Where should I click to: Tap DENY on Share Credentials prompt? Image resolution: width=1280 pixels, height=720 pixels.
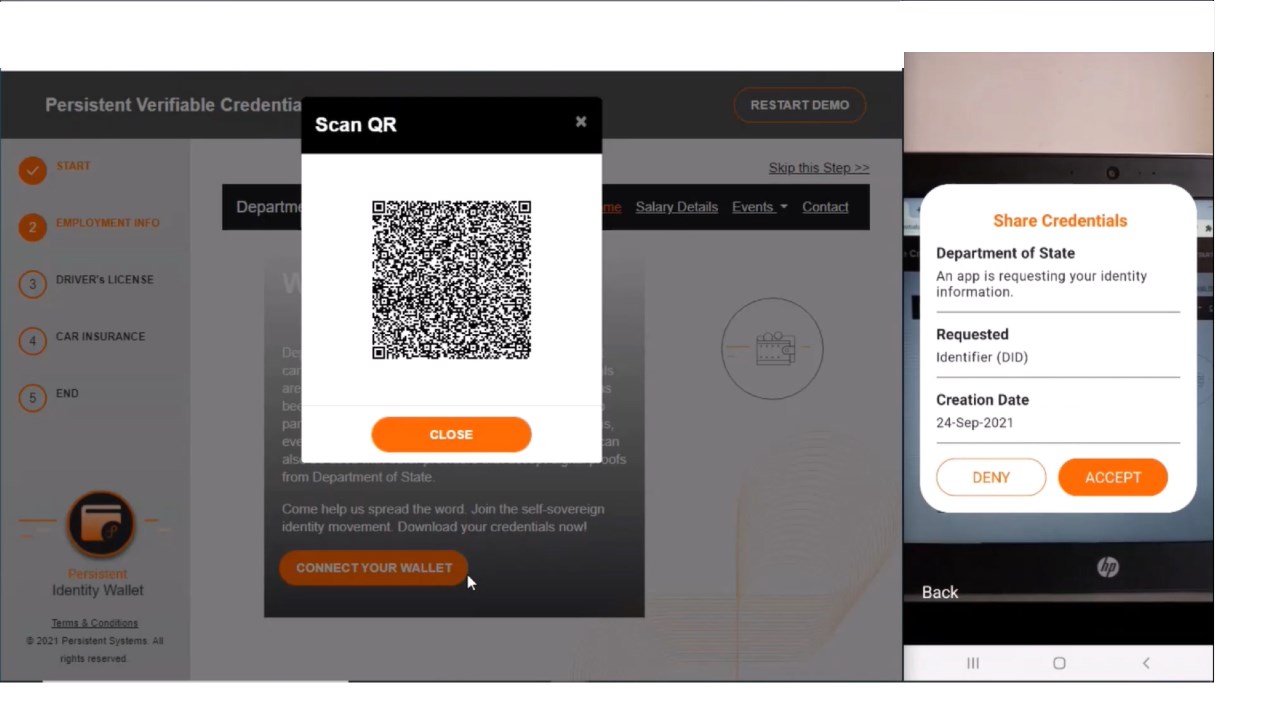(991, 477)
